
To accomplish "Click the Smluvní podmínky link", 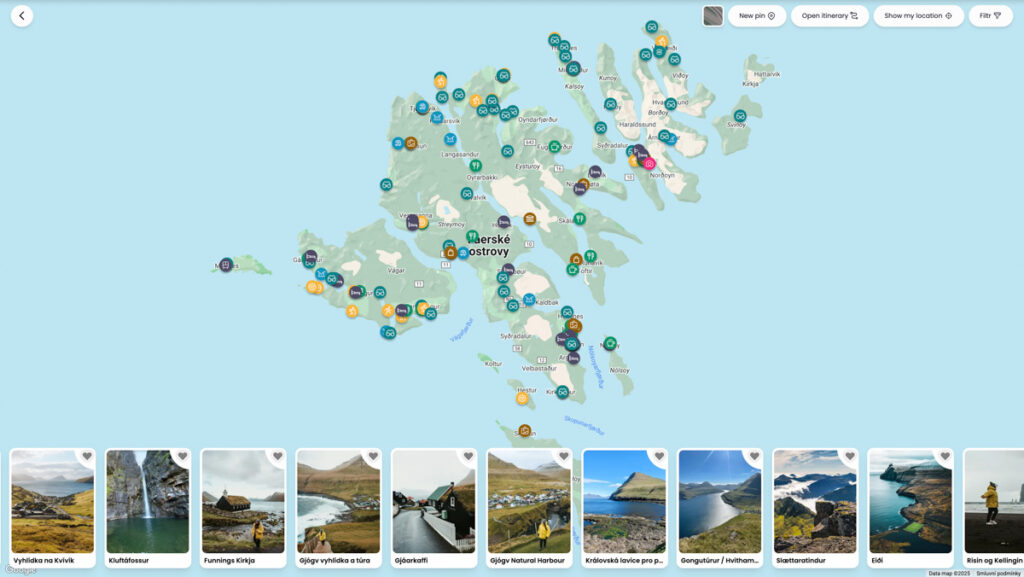I will (x=1000, y=573).
